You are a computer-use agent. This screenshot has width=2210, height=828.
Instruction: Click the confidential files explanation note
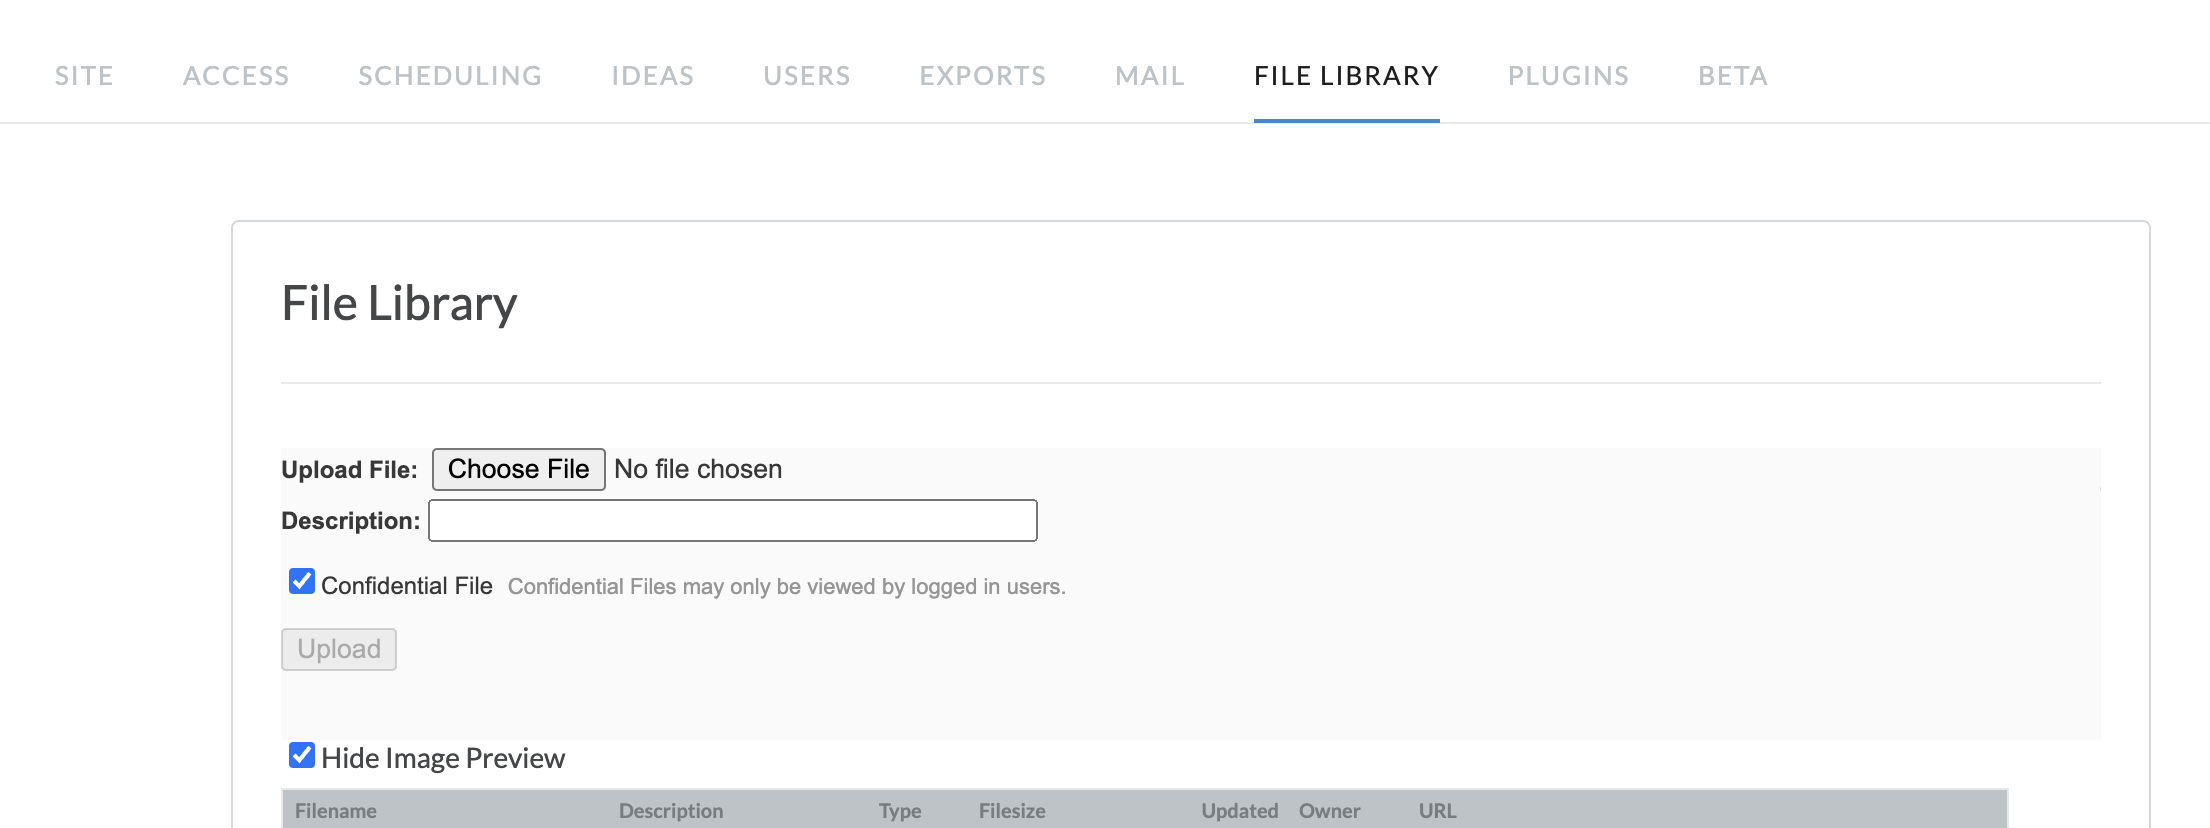(787, 587)
